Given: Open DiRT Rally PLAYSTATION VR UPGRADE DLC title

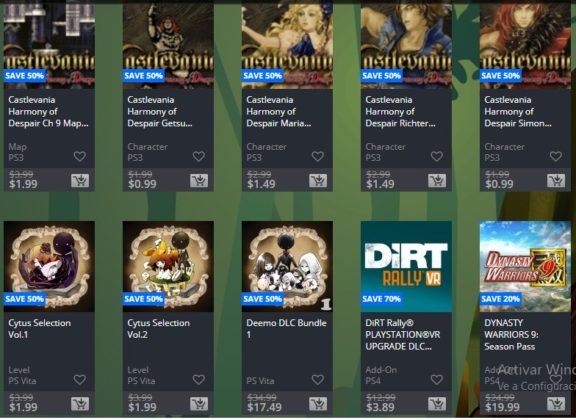Looking at the screenshot, I should [x=403, y=334].
